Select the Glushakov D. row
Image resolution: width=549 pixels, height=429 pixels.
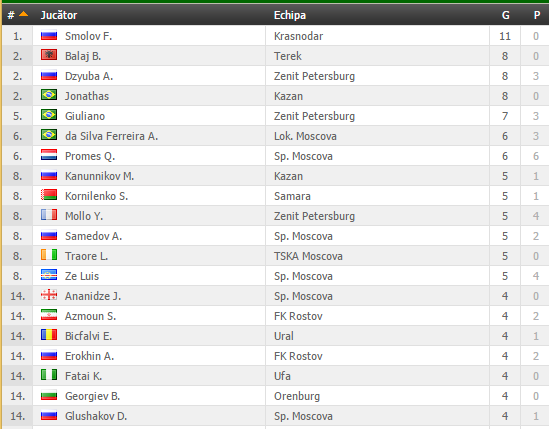(275, 416)
